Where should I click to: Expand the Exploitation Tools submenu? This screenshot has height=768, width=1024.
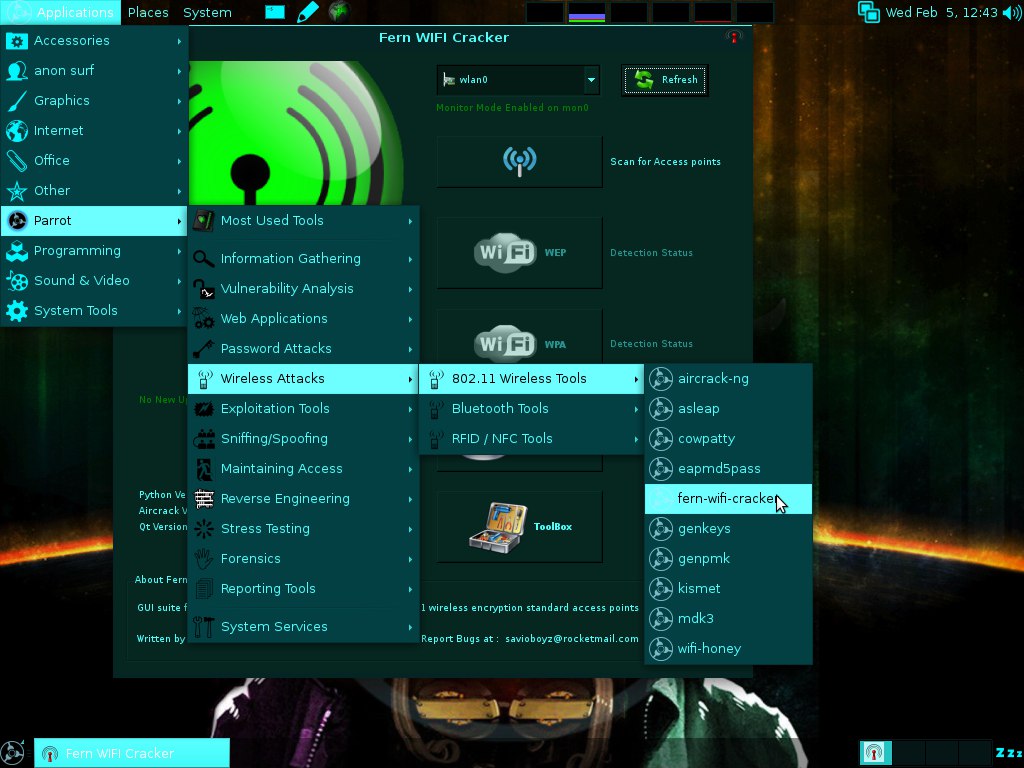[304, 409]
